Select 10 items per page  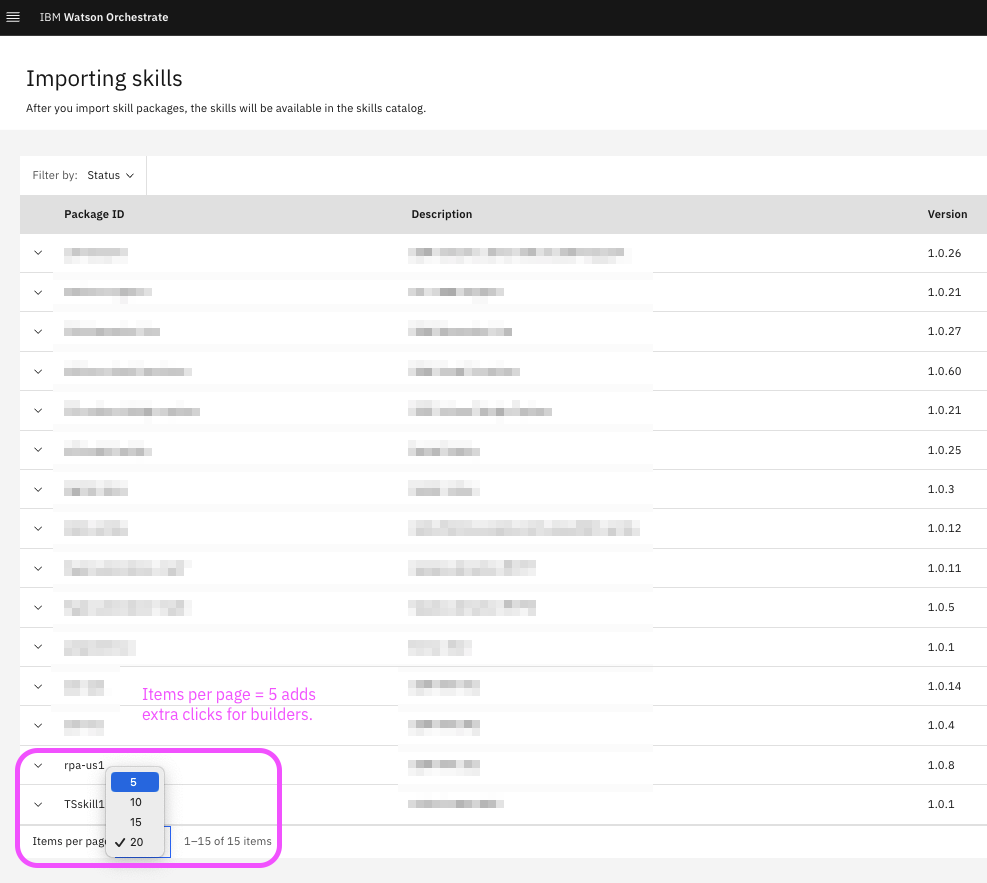click(135, 802)
